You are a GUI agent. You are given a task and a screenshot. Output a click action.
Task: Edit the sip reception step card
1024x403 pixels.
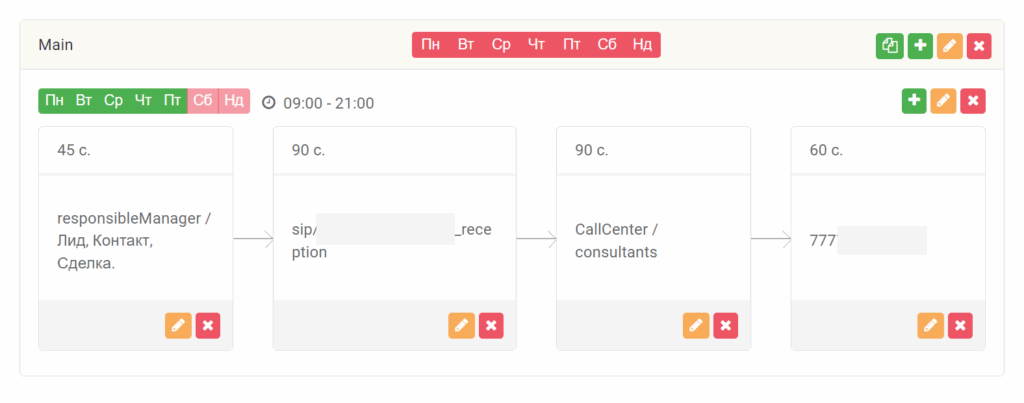tap(461, 325)
